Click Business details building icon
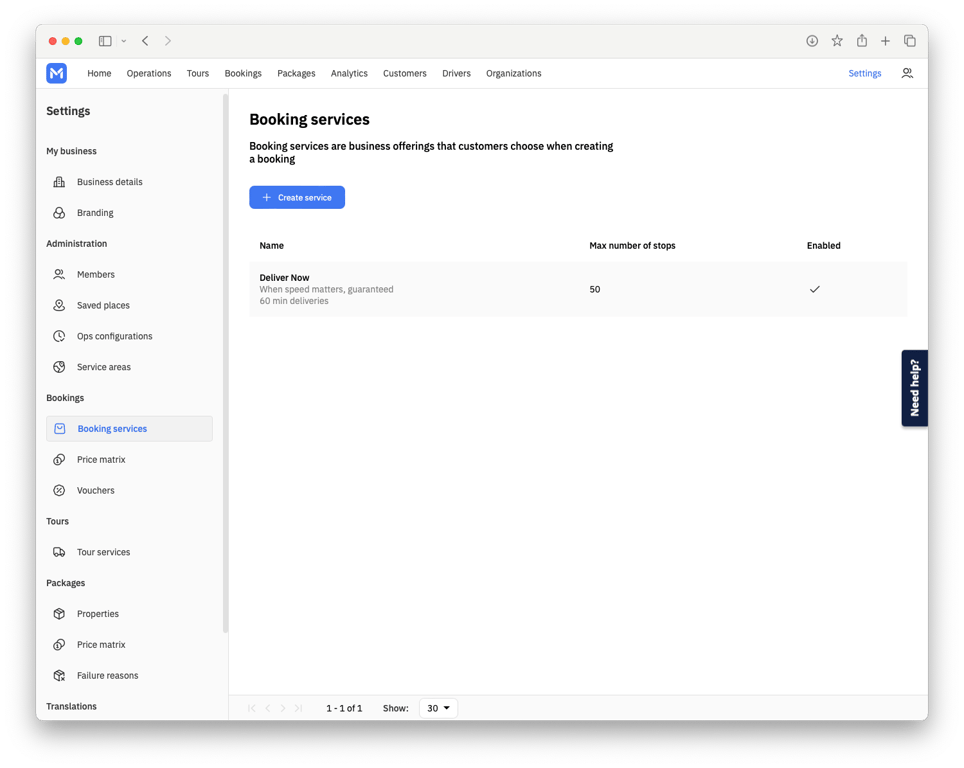 click(59, 182)
